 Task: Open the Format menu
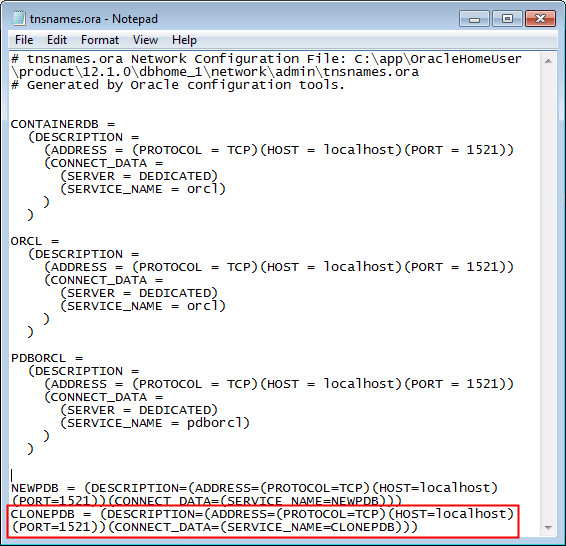click(x=100, y=40)
